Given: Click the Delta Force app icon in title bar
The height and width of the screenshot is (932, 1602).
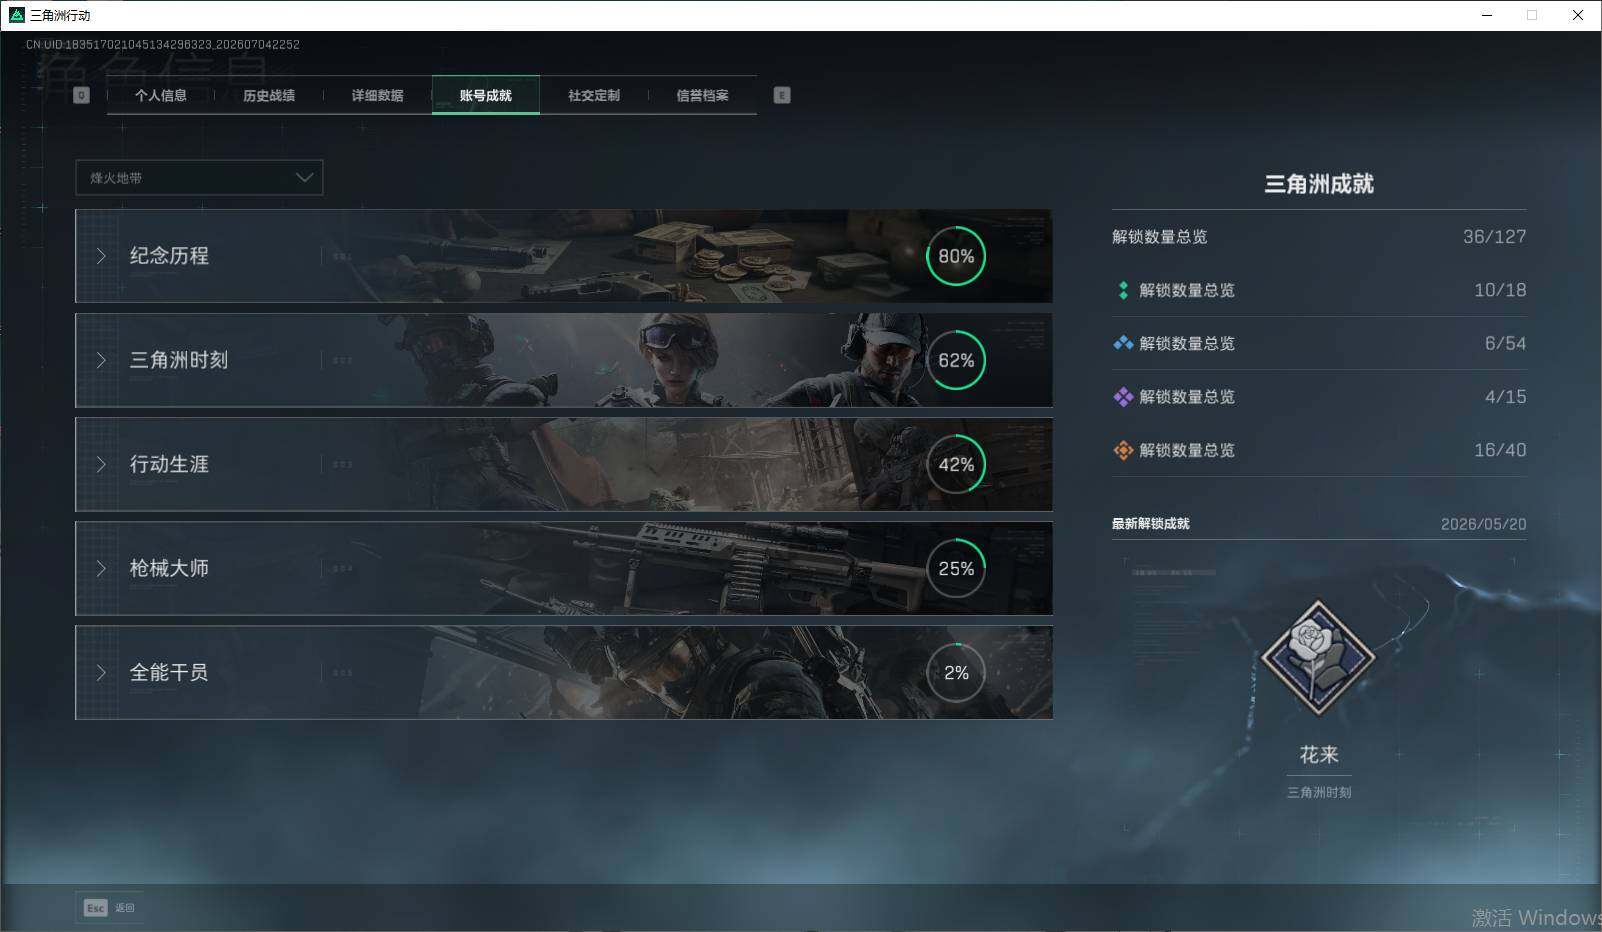Looking at the screenshot, I should pyautogui.click(x=16, y=15).
